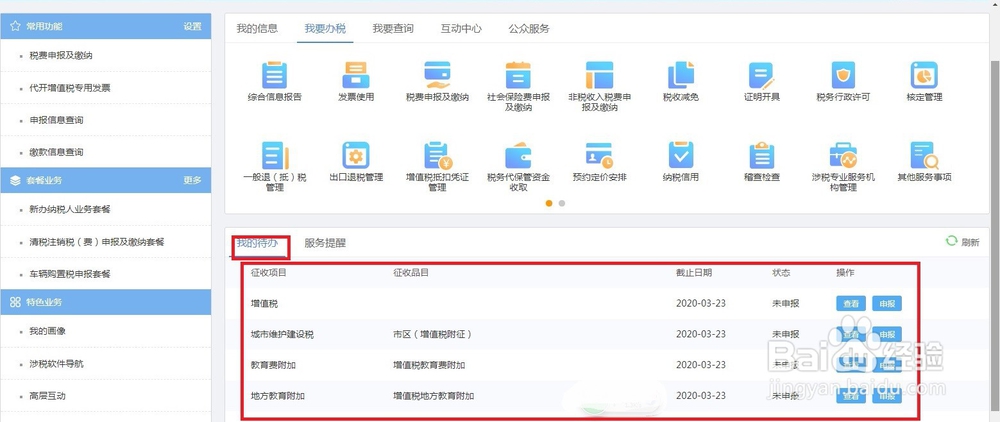Open the 核定管理 icon

point(924,75)
